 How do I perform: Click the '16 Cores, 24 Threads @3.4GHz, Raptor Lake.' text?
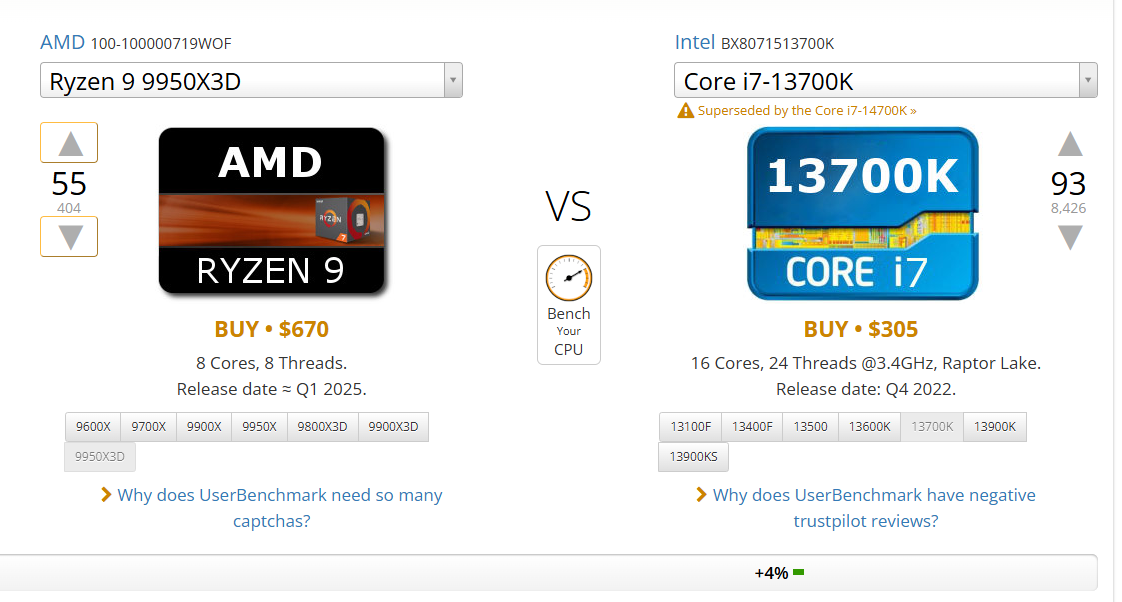[866, 363]
